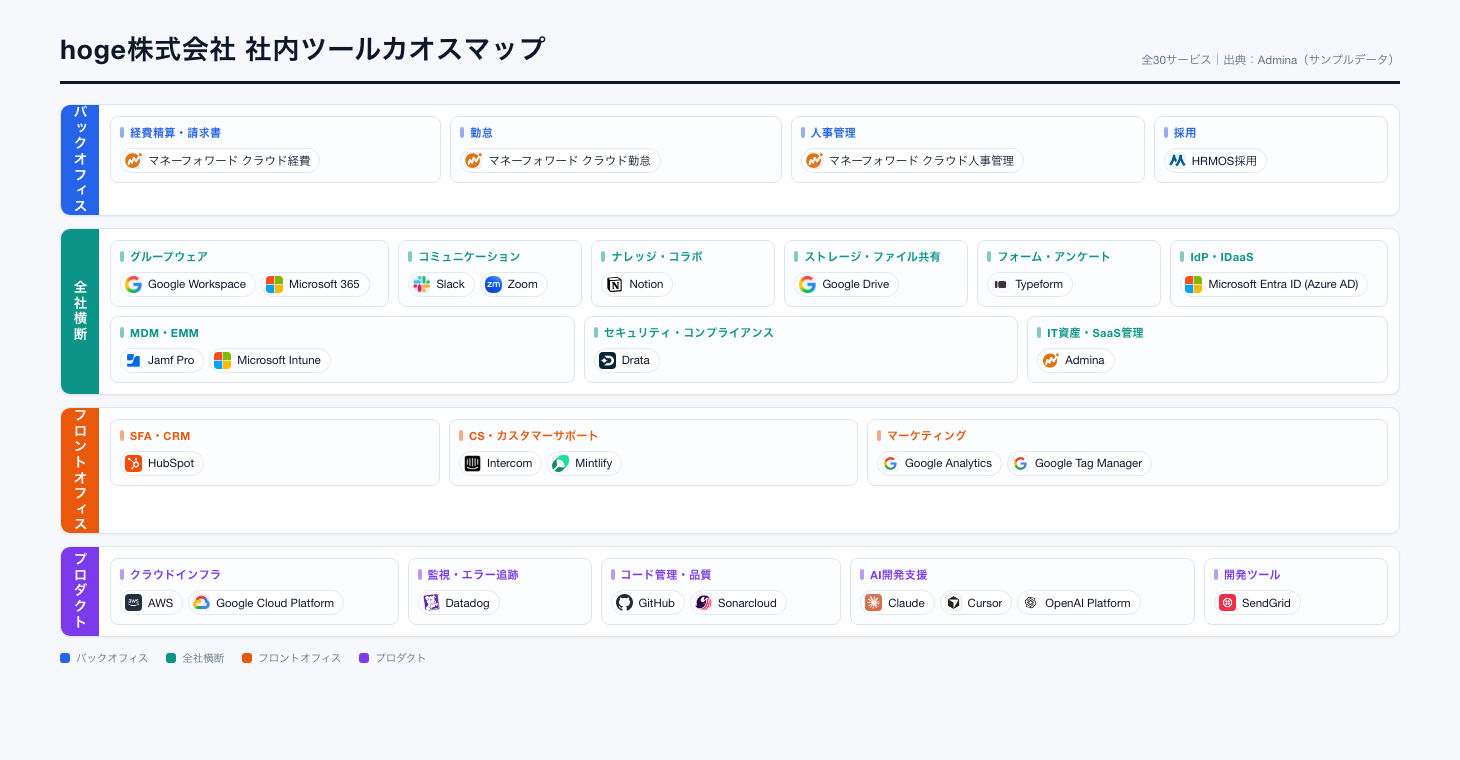
Task: Click the コミュニケーション section heading
Action: point(469,257)
